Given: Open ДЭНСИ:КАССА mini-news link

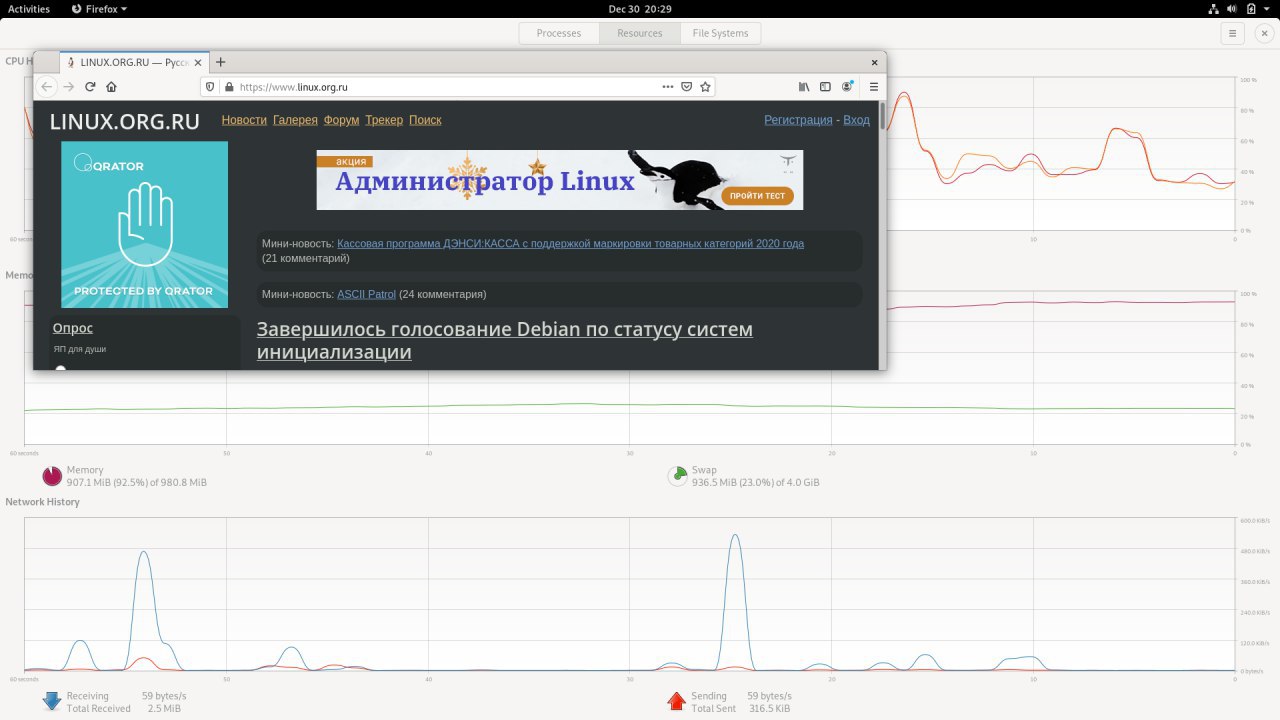Looking at the screenshot, I should coord(570,244).
